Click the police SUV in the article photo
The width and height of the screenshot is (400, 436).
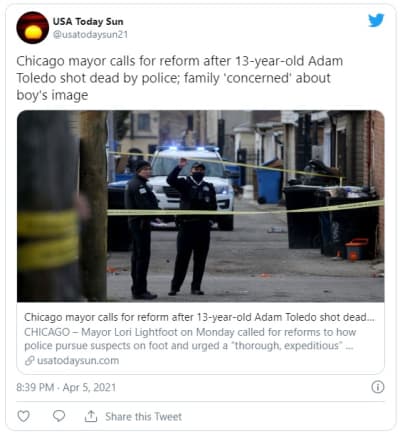[x=192, y=187]
